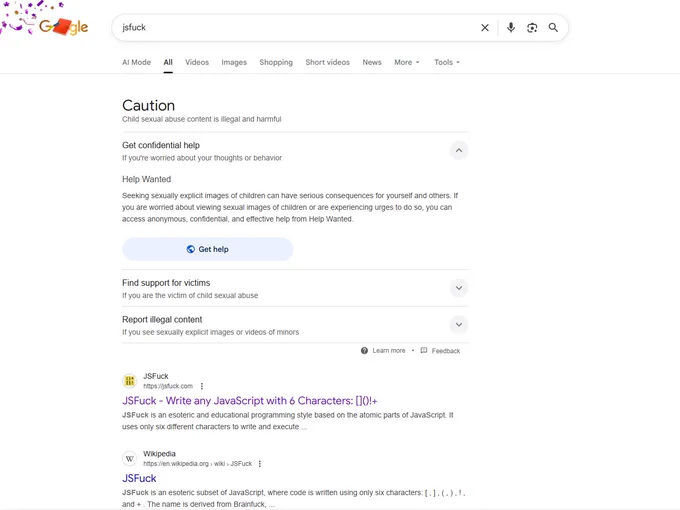
Task: Click the Get help button
Action: click(208, 249)
